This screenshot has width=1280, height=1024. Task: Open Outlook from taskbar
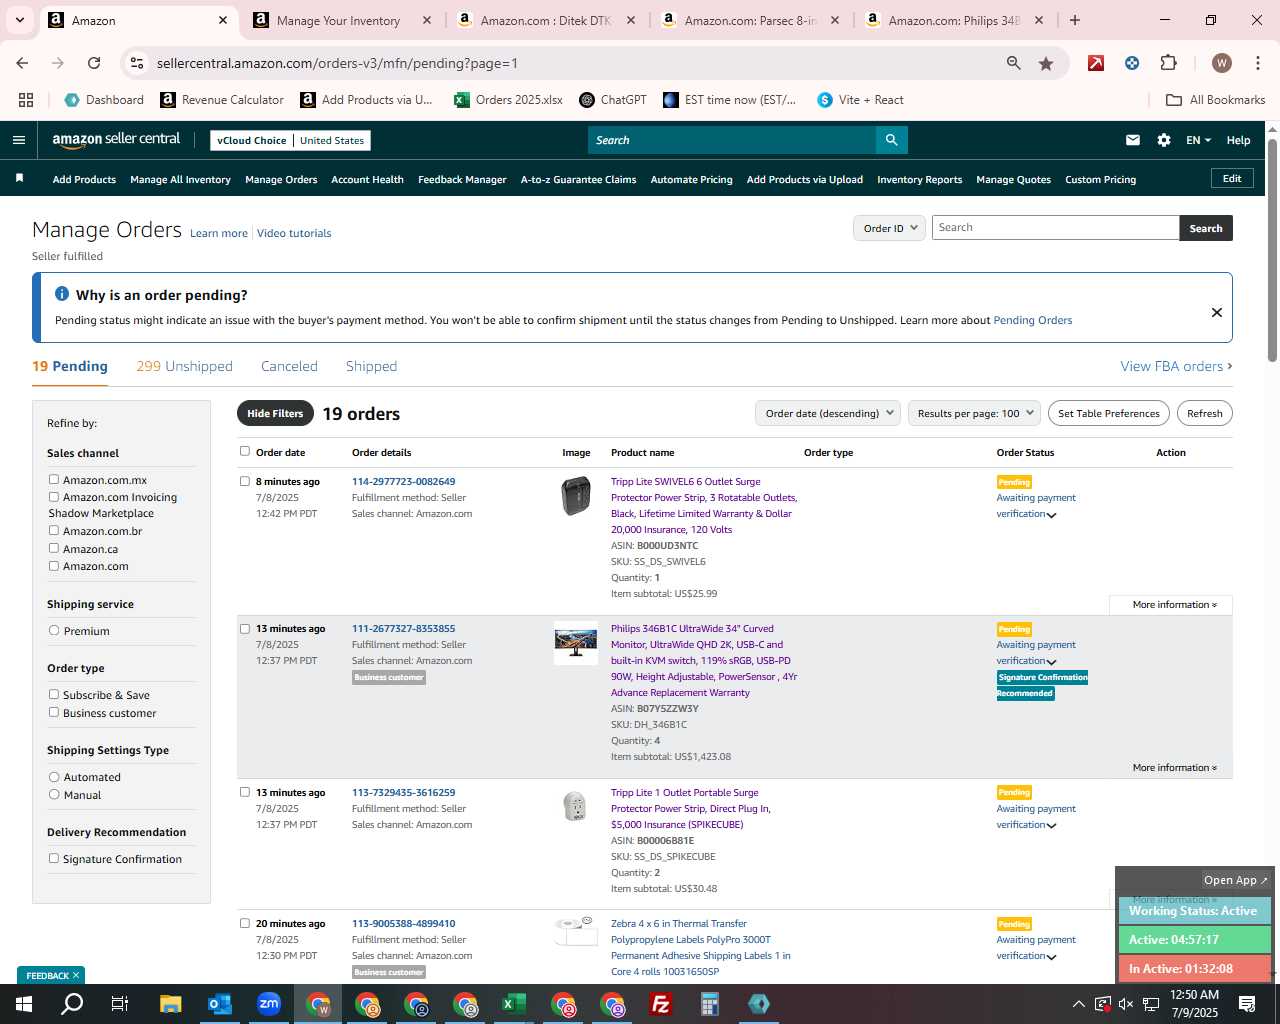pos(219,1004)
